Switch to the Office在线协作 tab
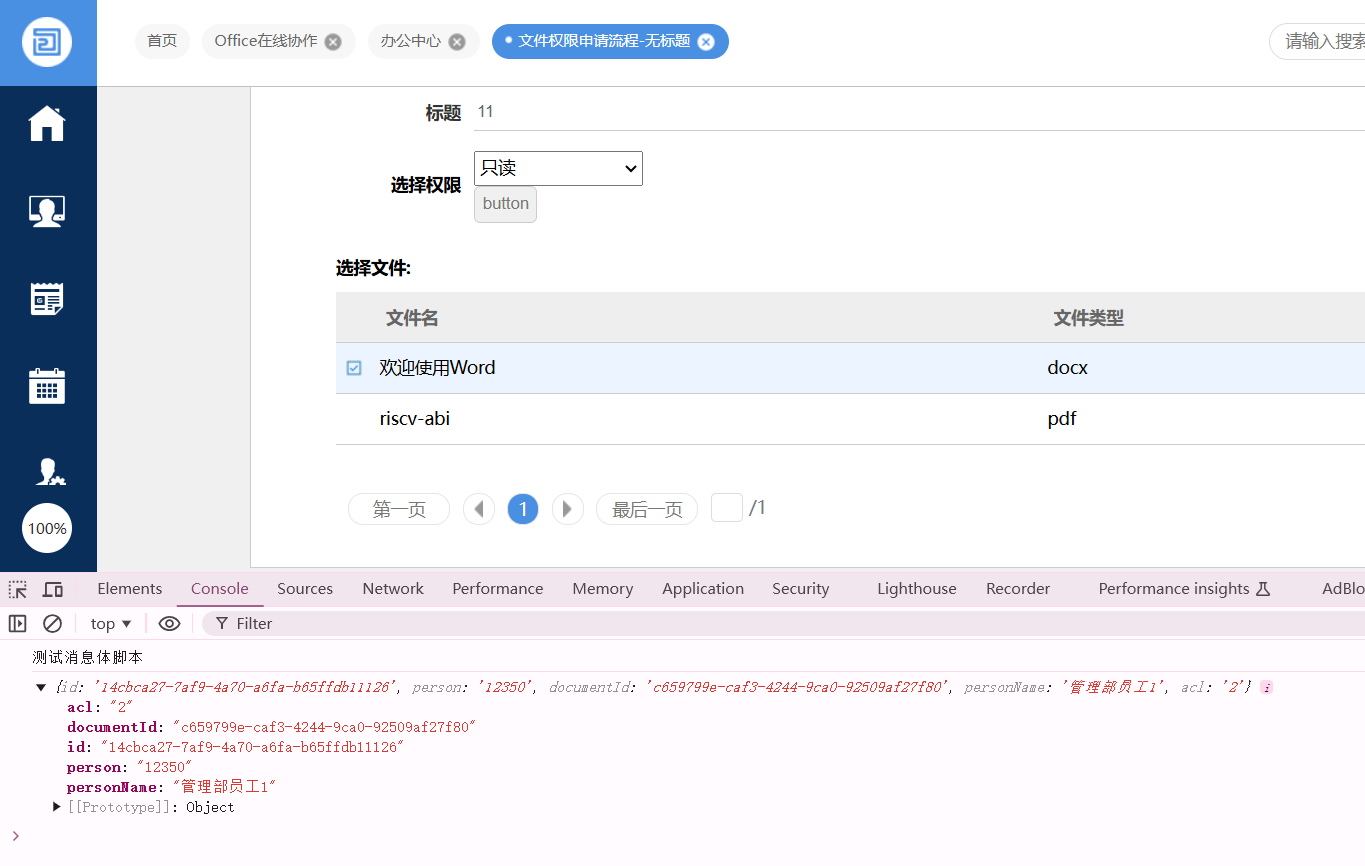The width and height of the screenshot is (1365, 866). [266, 42]
